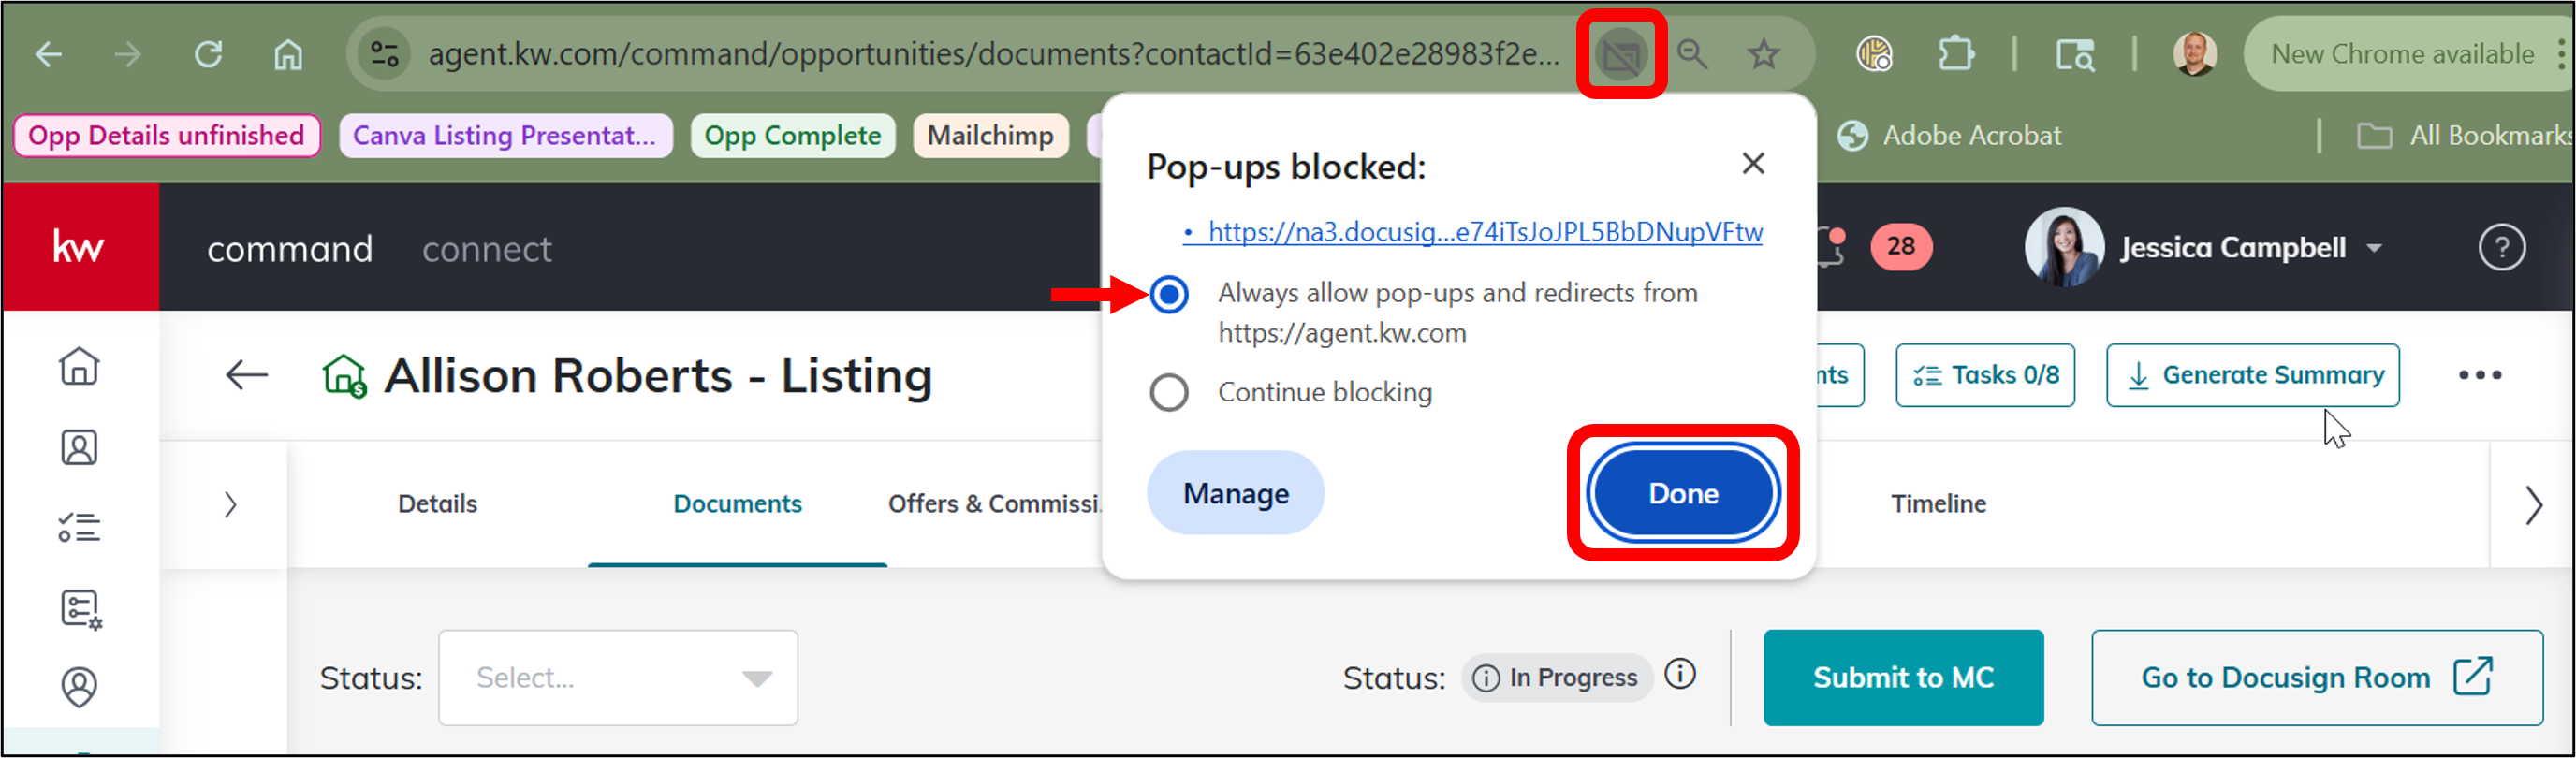Viewport: 2576px width, 758px height.
Task: Click the Status info icon beside In Progress
Action: (x=1680, y=675)
